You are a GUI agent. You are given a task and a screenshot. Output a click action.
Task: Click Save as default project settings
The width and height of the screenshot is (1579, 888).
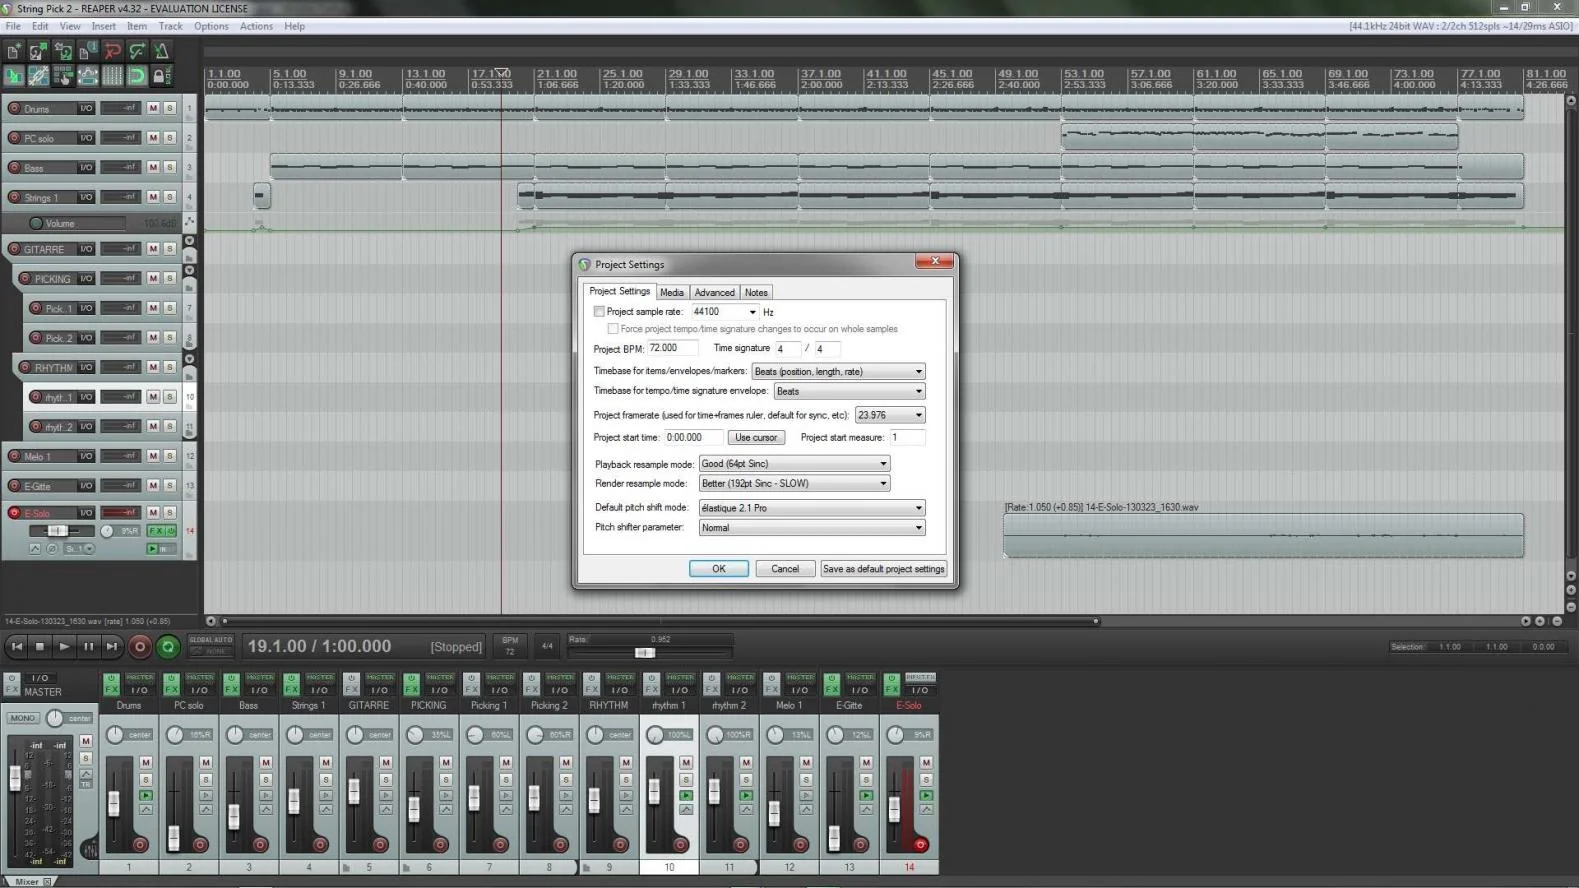coord(883,569)
